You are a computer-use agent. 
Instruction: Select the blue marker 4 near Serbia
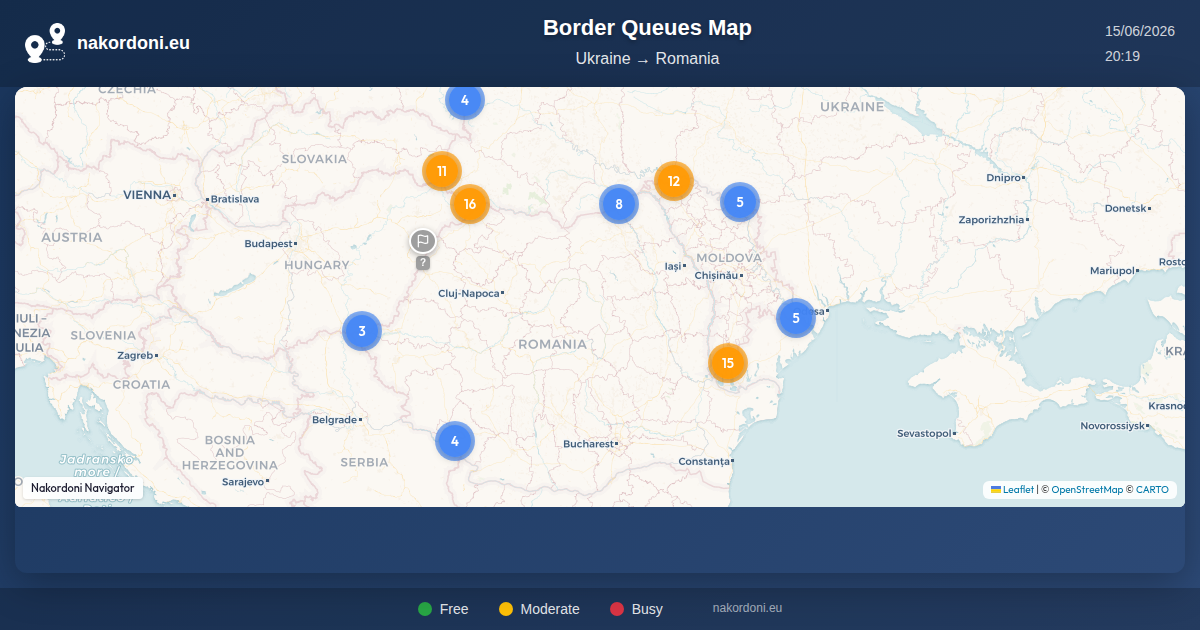coord(455,441)
